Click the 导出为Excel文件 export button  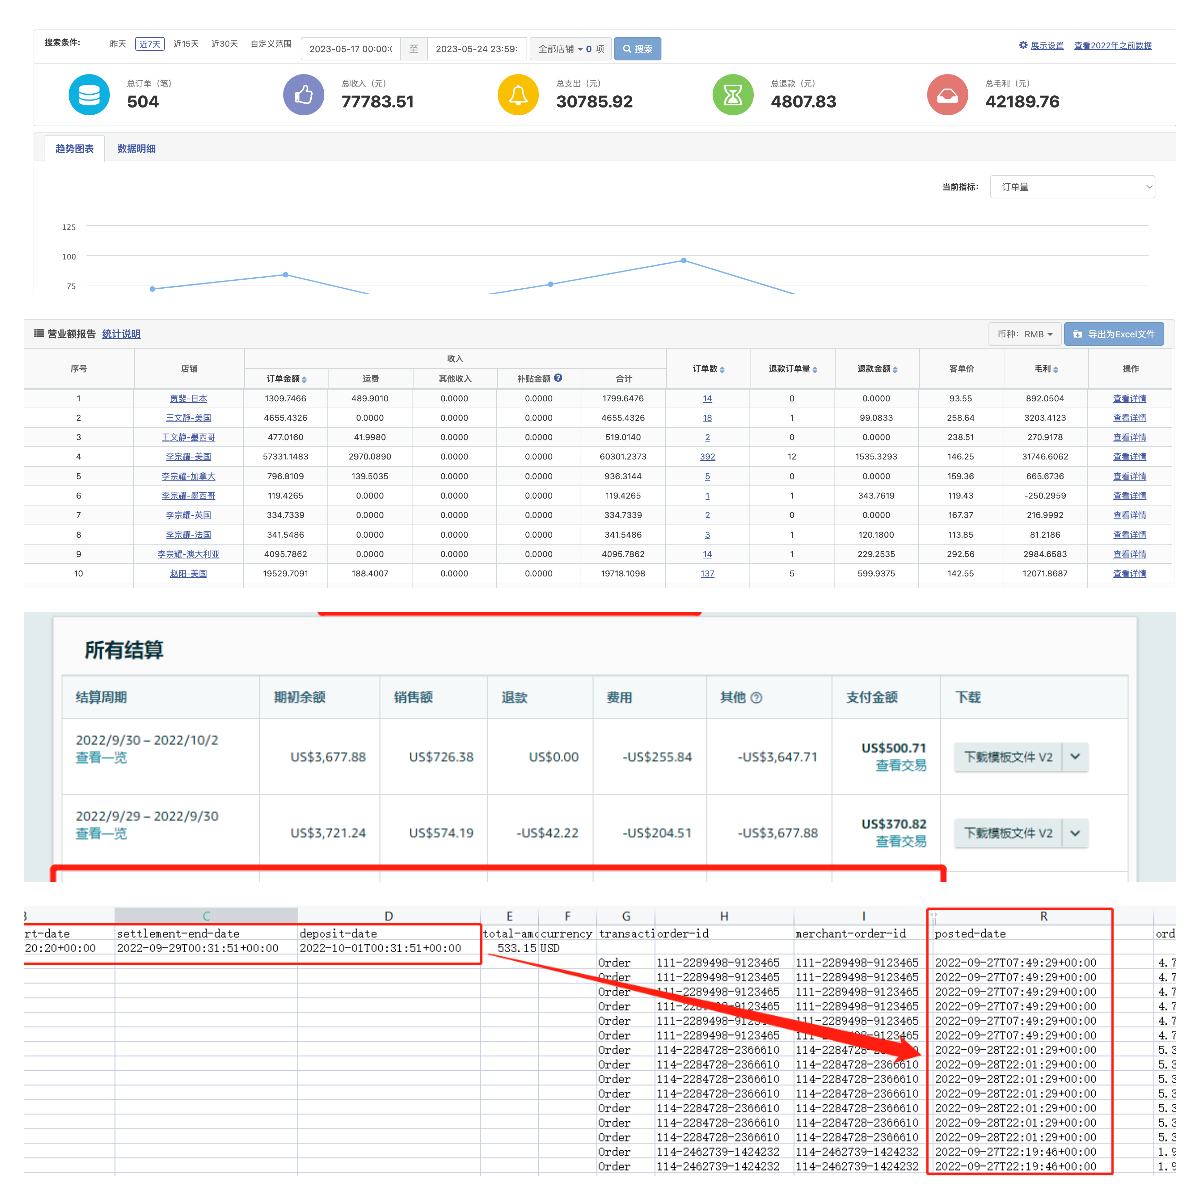tap(1114, 334)
